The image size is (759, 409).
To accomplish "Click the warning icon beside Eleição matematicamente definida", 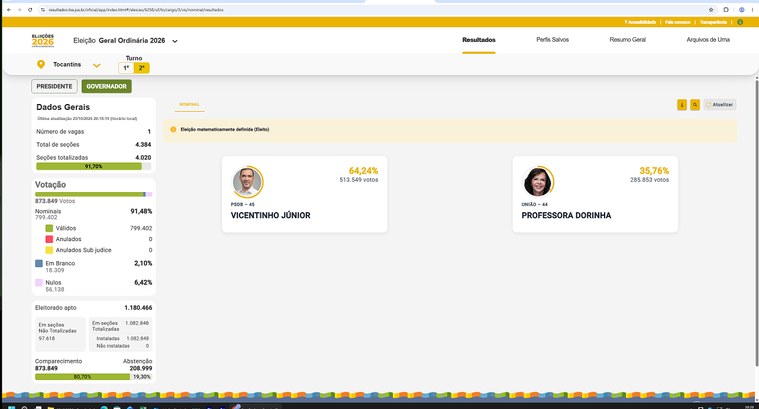I will (x=173, y=129).
